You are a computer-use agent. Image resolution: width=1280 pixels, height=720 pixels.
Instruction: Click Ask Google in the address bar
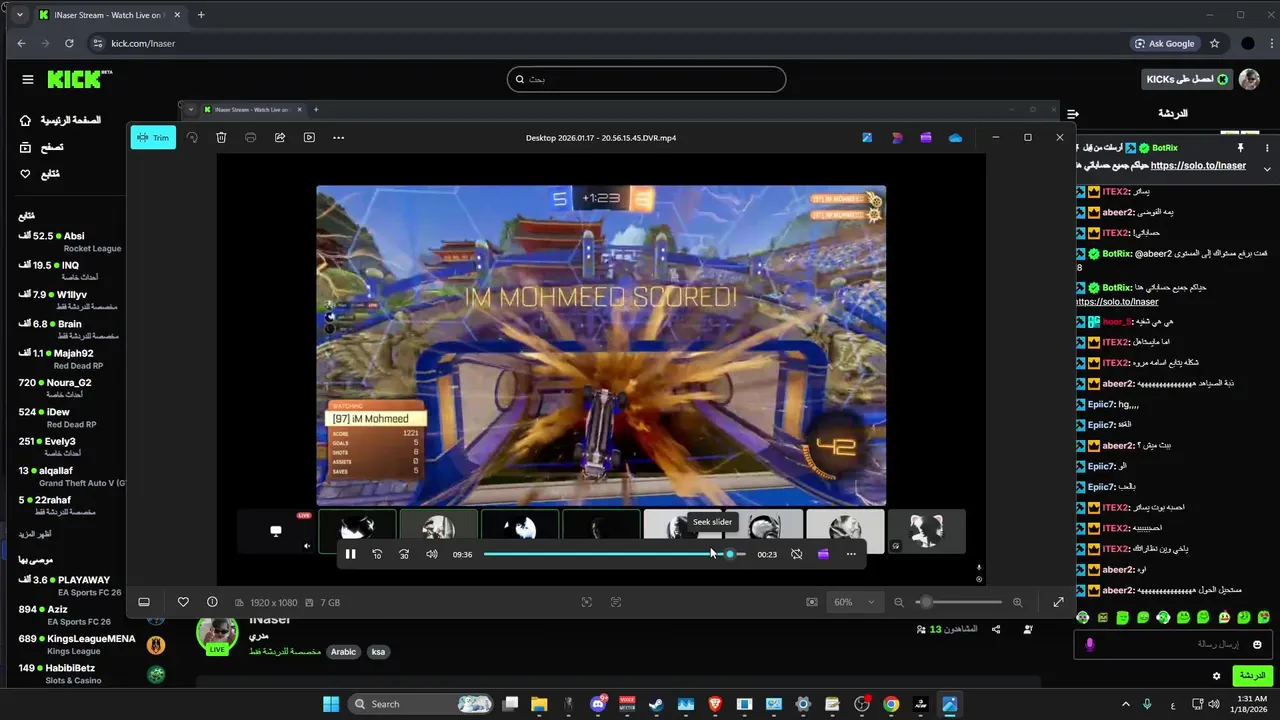[1164, 43]
